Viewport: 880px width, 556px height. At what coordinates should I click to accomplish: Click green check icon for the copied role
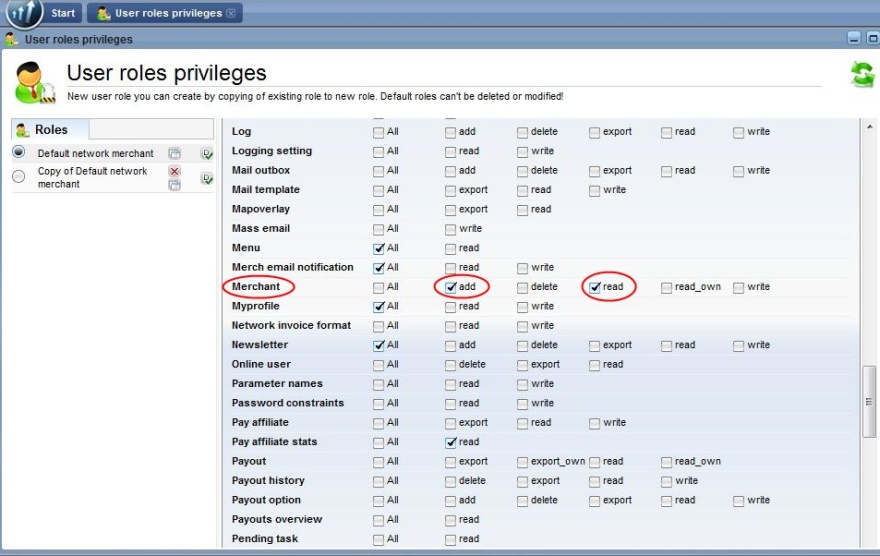206,178
